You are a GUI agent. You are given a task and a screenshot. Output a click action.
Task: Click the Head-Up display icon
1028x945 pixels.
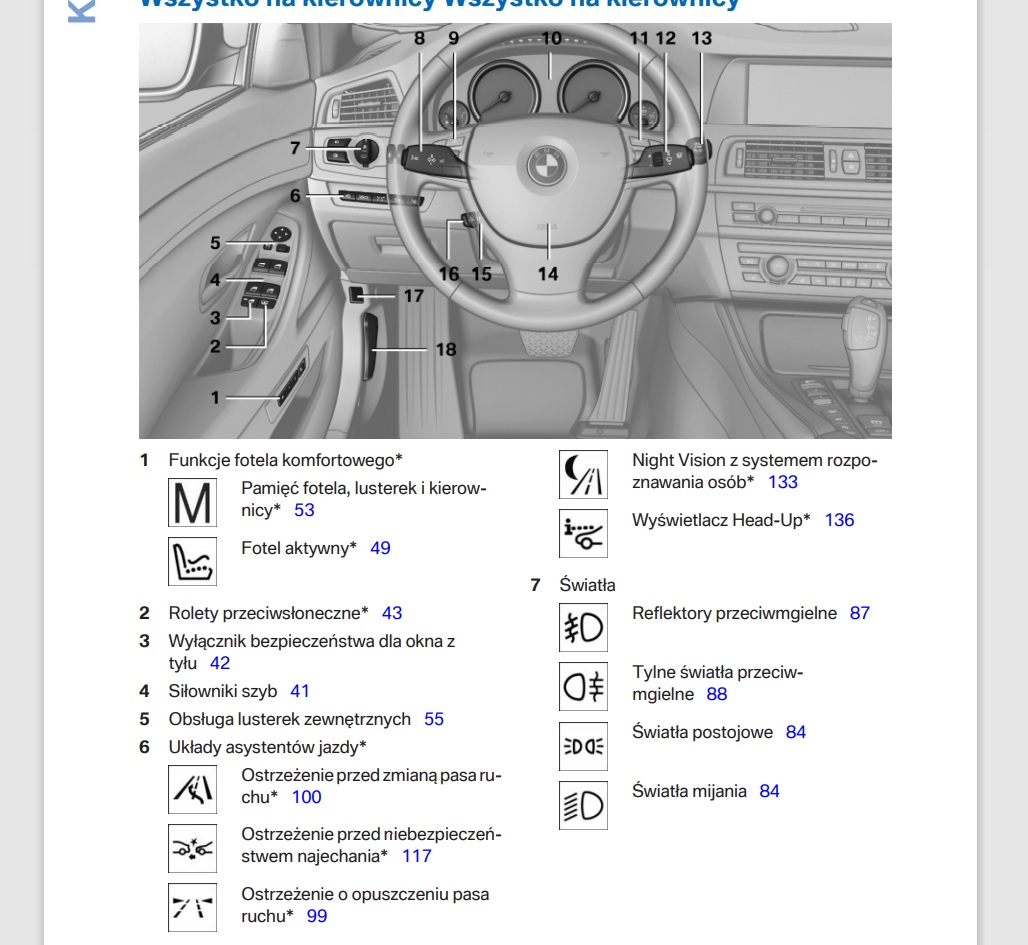pos(583,533)
